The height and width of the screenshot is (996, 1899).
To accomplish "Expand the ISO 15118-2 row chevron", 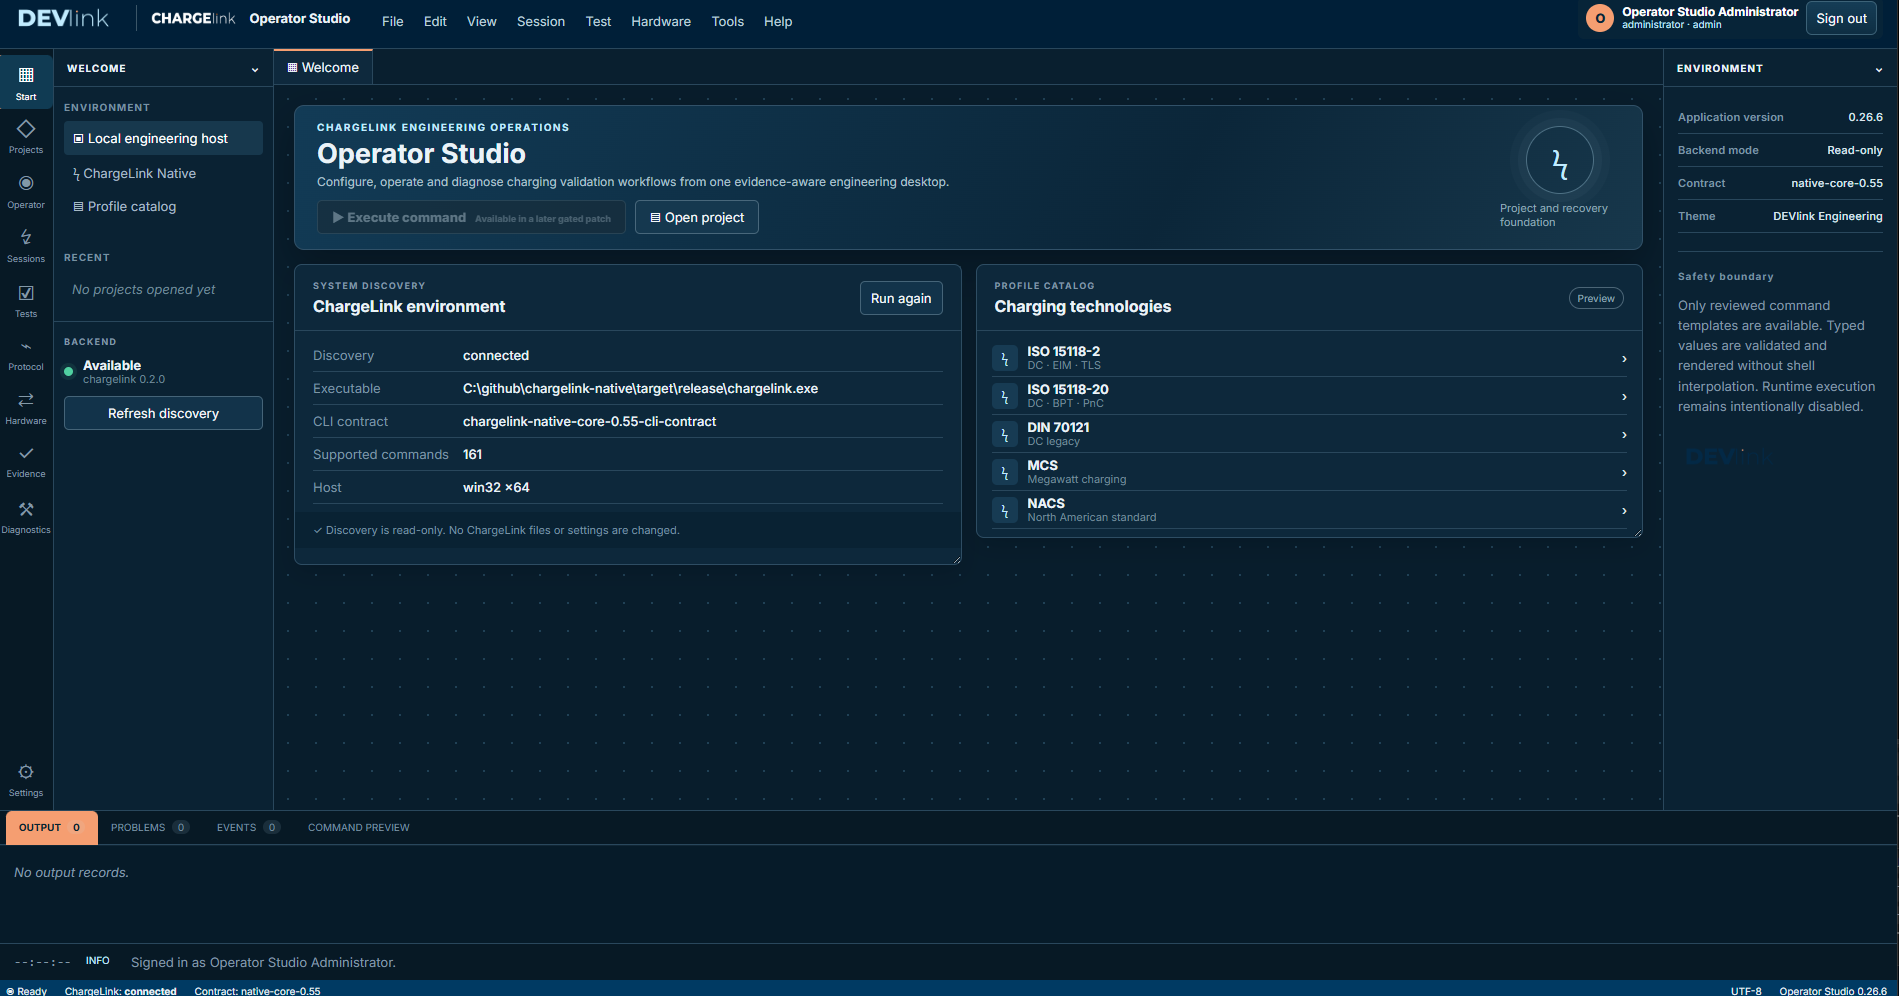I will tap(1624, 358).
